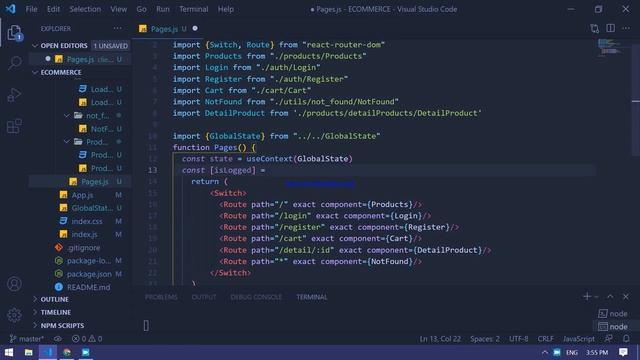Open the Explorer view in the activity bar
Viewport: 640px width, 360px height.
pos(15,33)
